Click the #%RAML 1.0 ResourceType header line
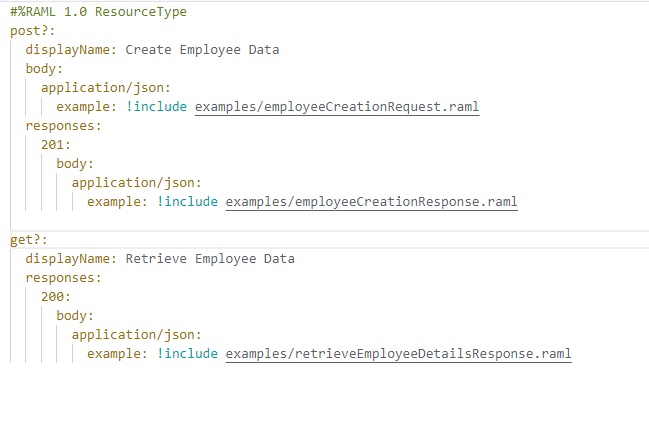Image resolution: width=649 pixels, height=423 pixels. tap(91, 12)
